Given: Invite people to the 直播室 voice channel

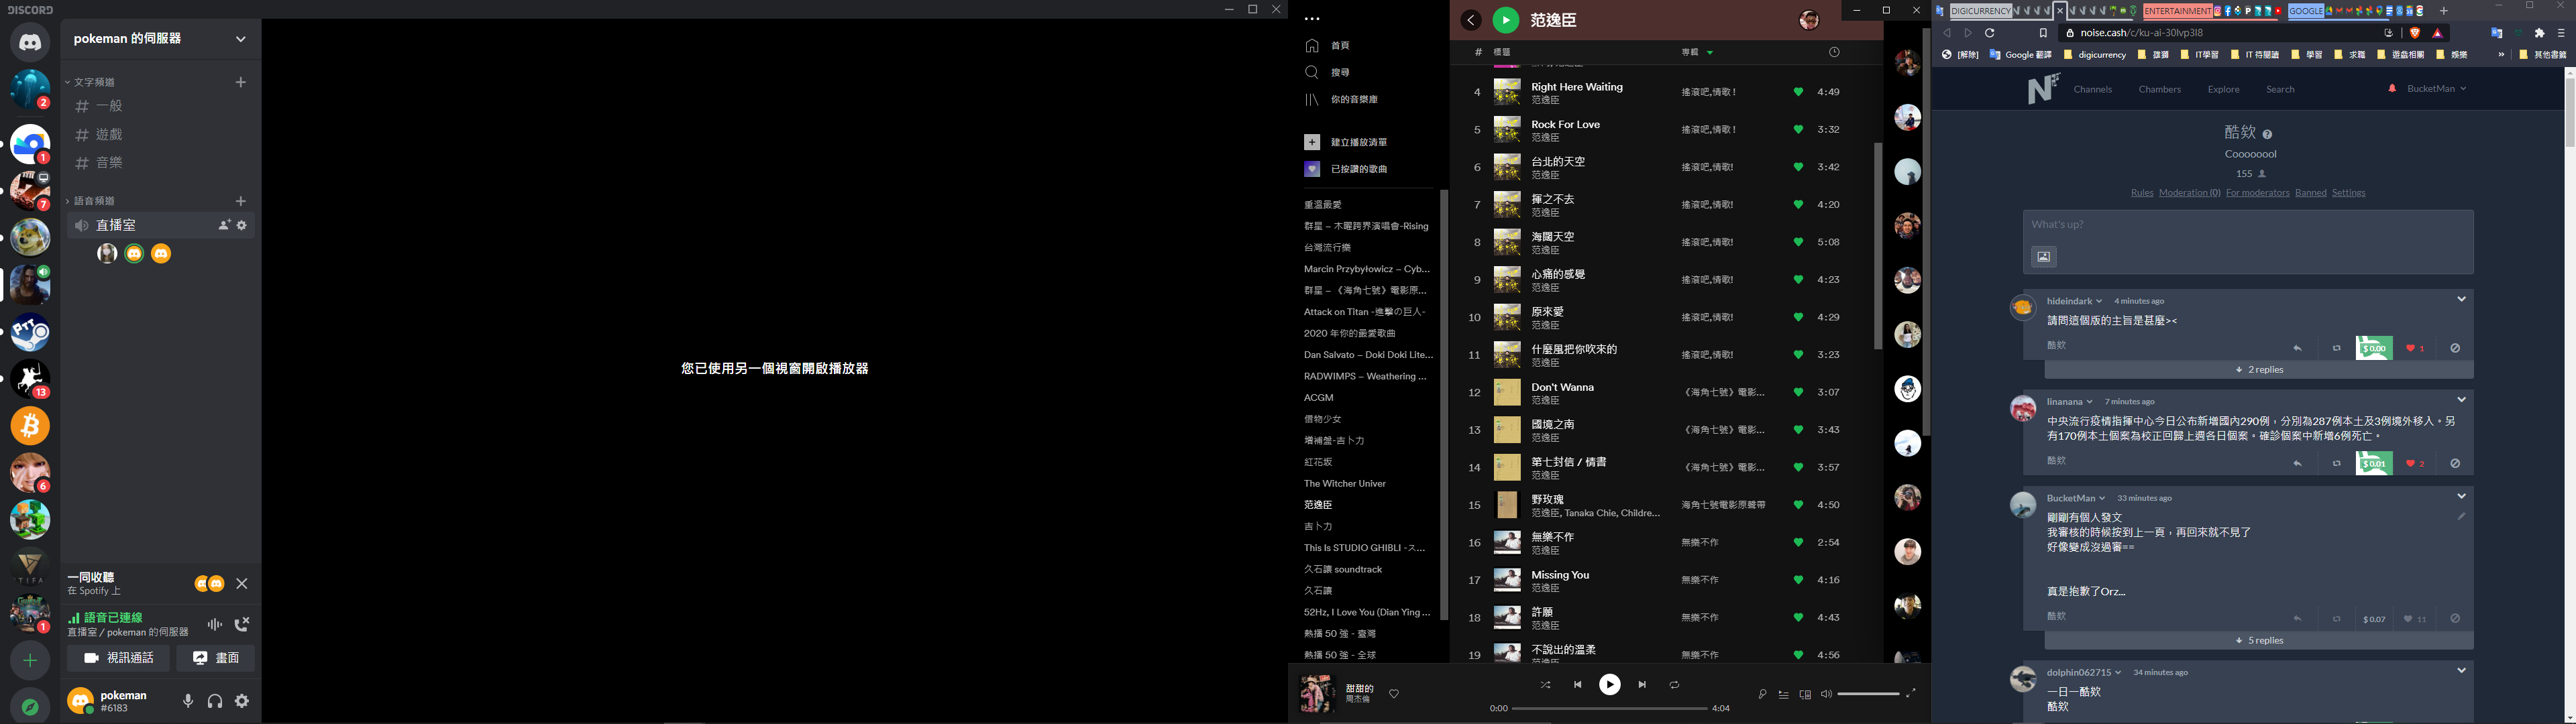Looking at the screenshot, I should [224, 225].
